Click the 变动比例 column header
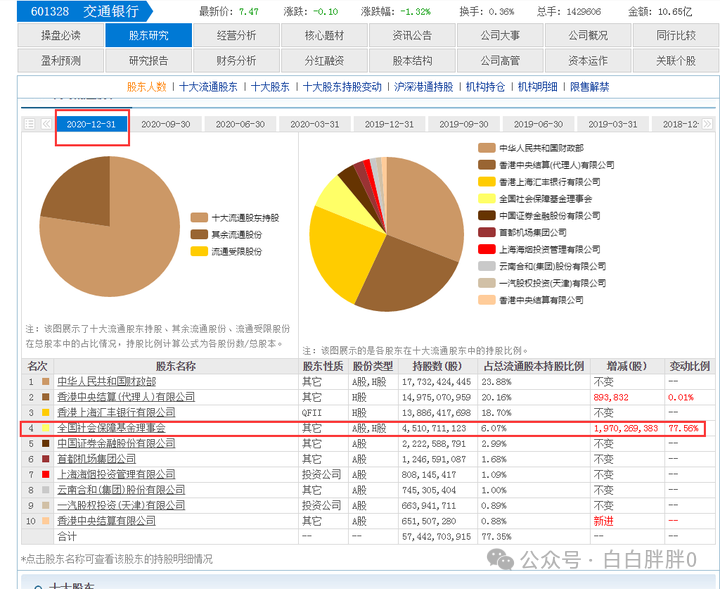720x589 pixels. pos(689,366)
